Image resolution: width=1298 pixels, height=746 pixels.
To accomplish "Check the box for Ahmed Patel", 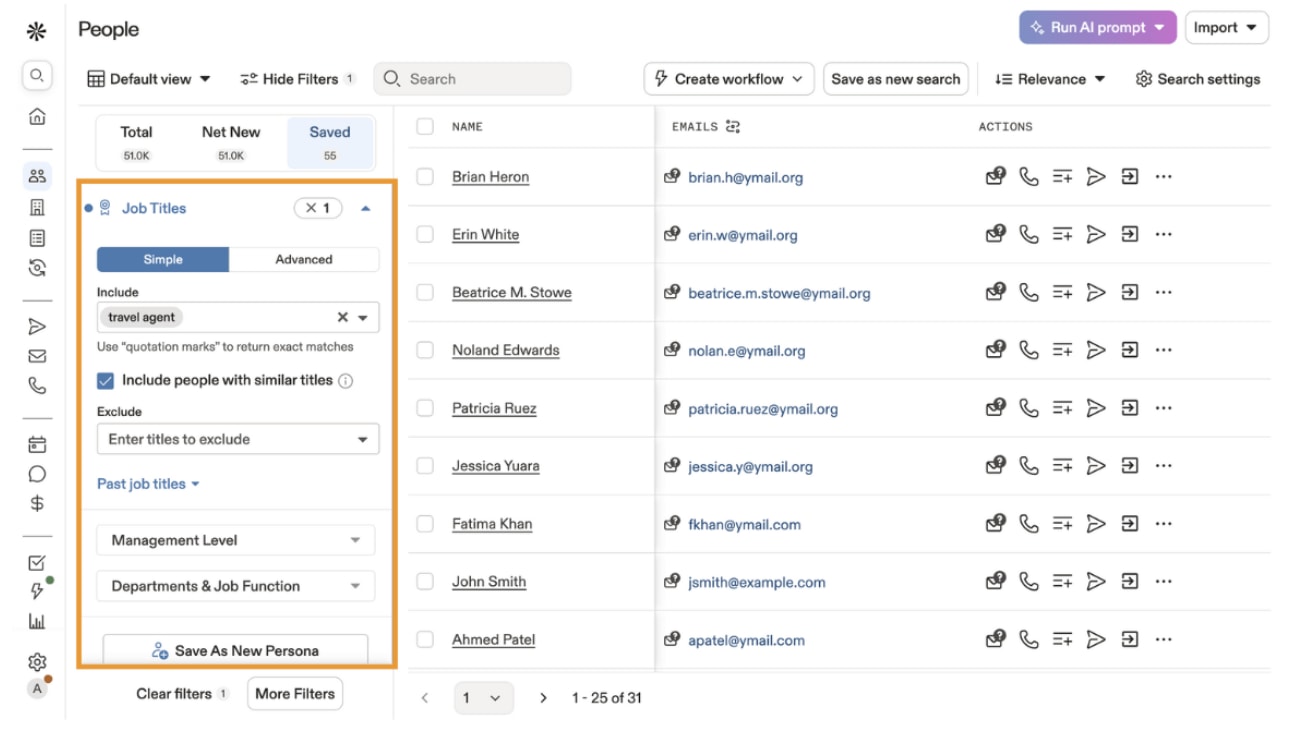I will pyautogui.click(x=425, y=639).
